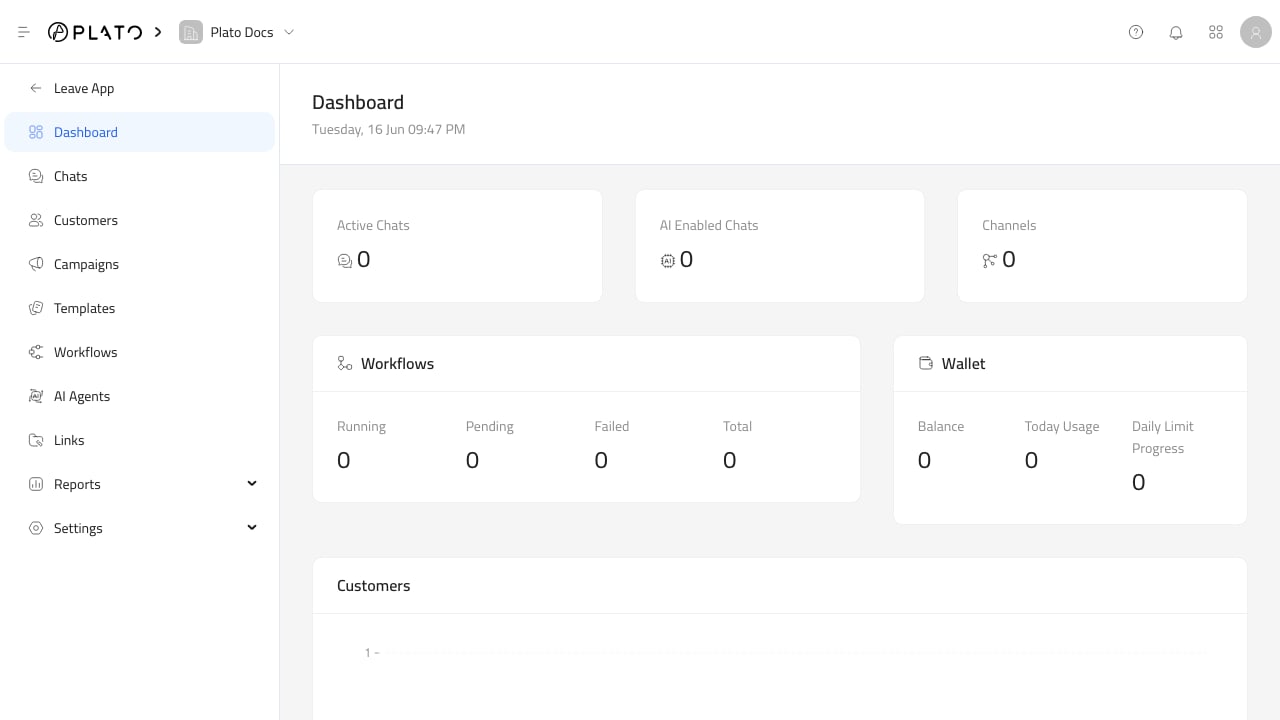Image resolution: width=1280 pixels, height=720 pixels.
Task: Click the Plato Docs workspace building icon
Action: [x=190, y=32]
